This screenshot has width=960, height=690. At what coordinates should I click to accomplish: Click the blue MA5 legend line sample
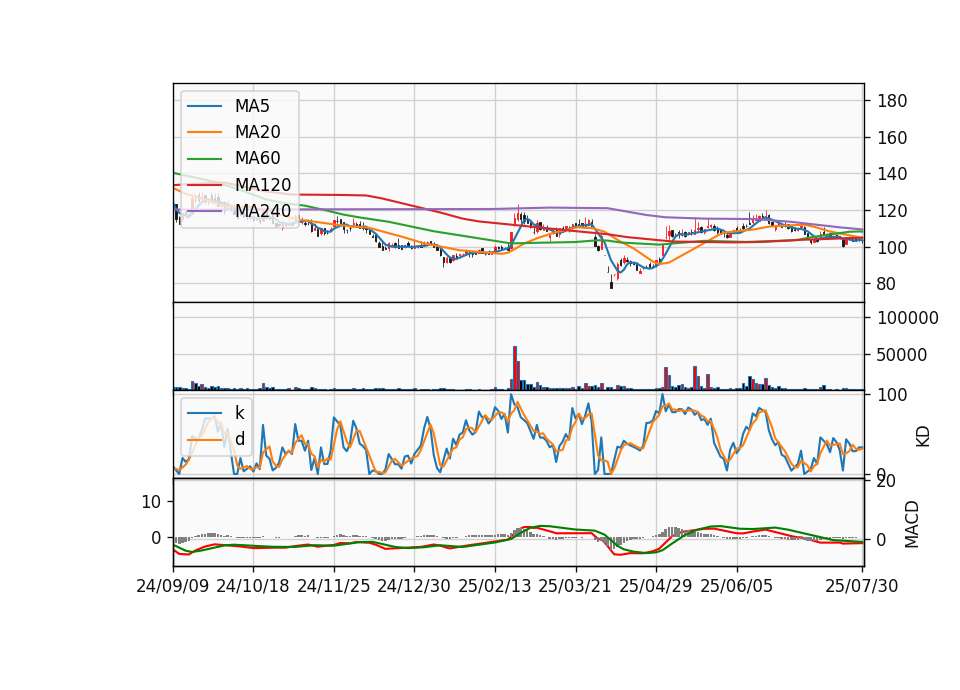pyautogui.click(x=204, y=107)
